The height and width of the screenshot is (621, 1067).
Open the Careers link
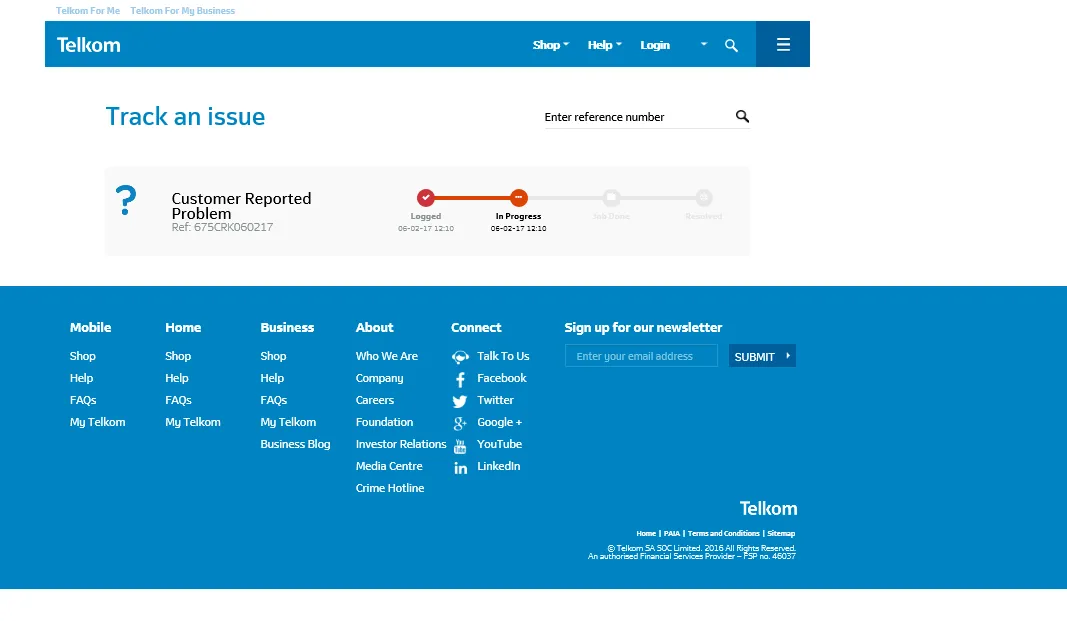(x=374, y=400)
